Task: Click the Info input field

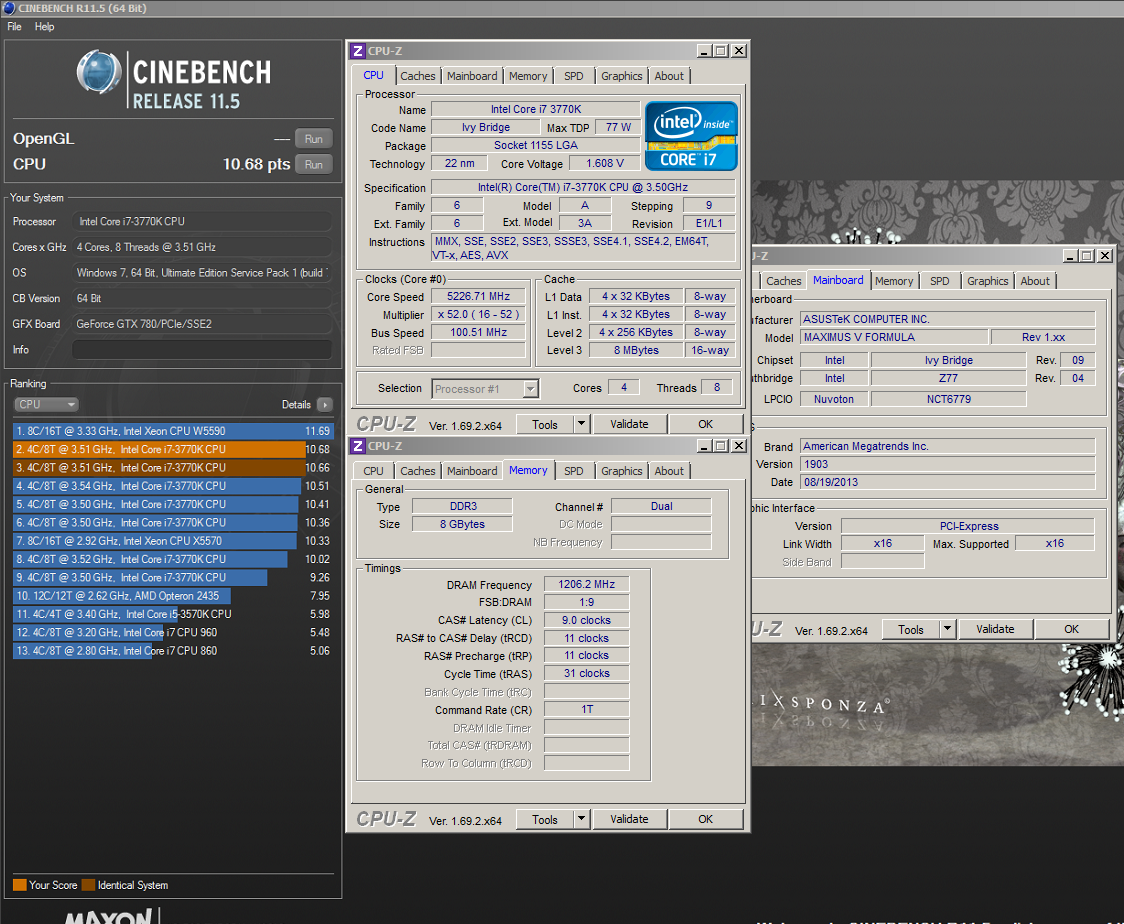Action: coord(202,350)
